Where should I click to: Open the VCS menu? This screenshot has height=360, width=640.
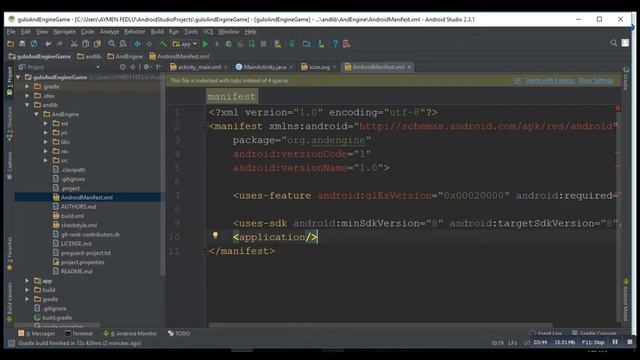pos(208,31)
